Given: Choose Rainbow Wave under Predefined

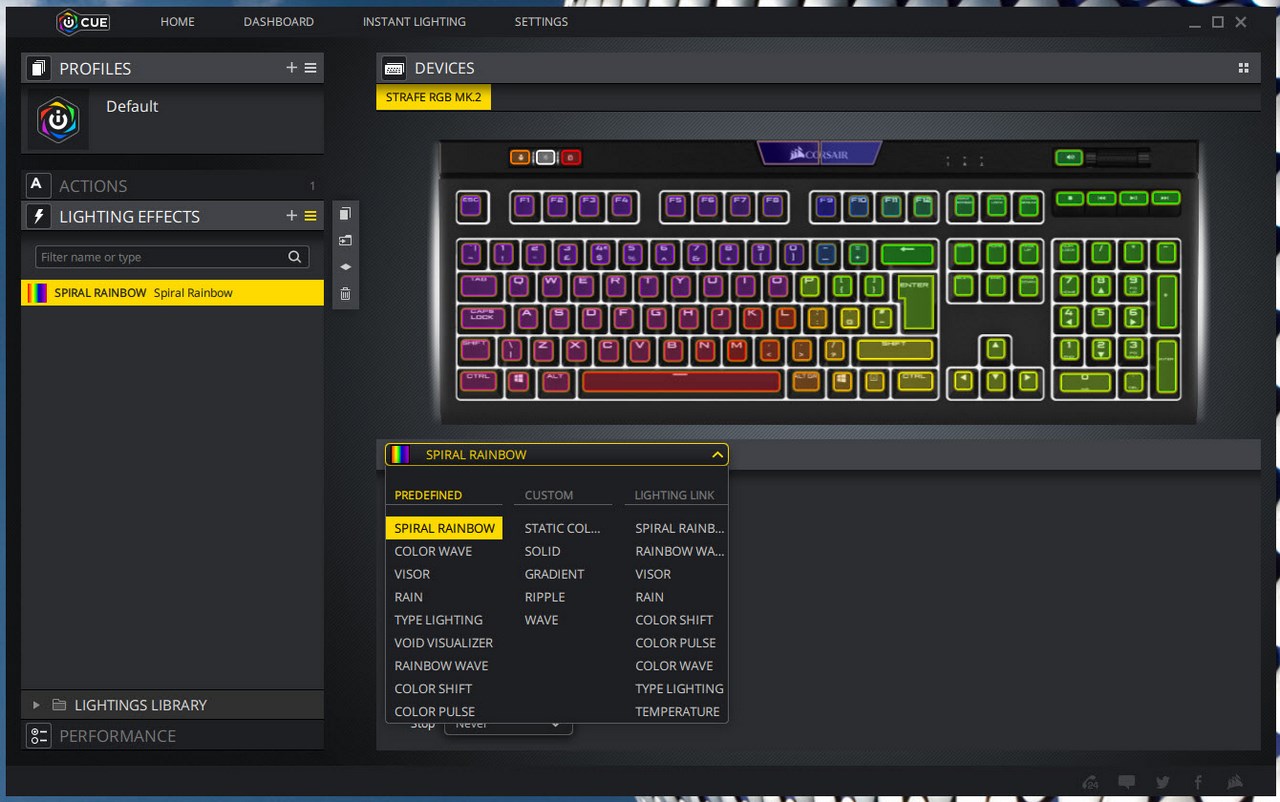Looking at the screenshot, I should point(441,666).
